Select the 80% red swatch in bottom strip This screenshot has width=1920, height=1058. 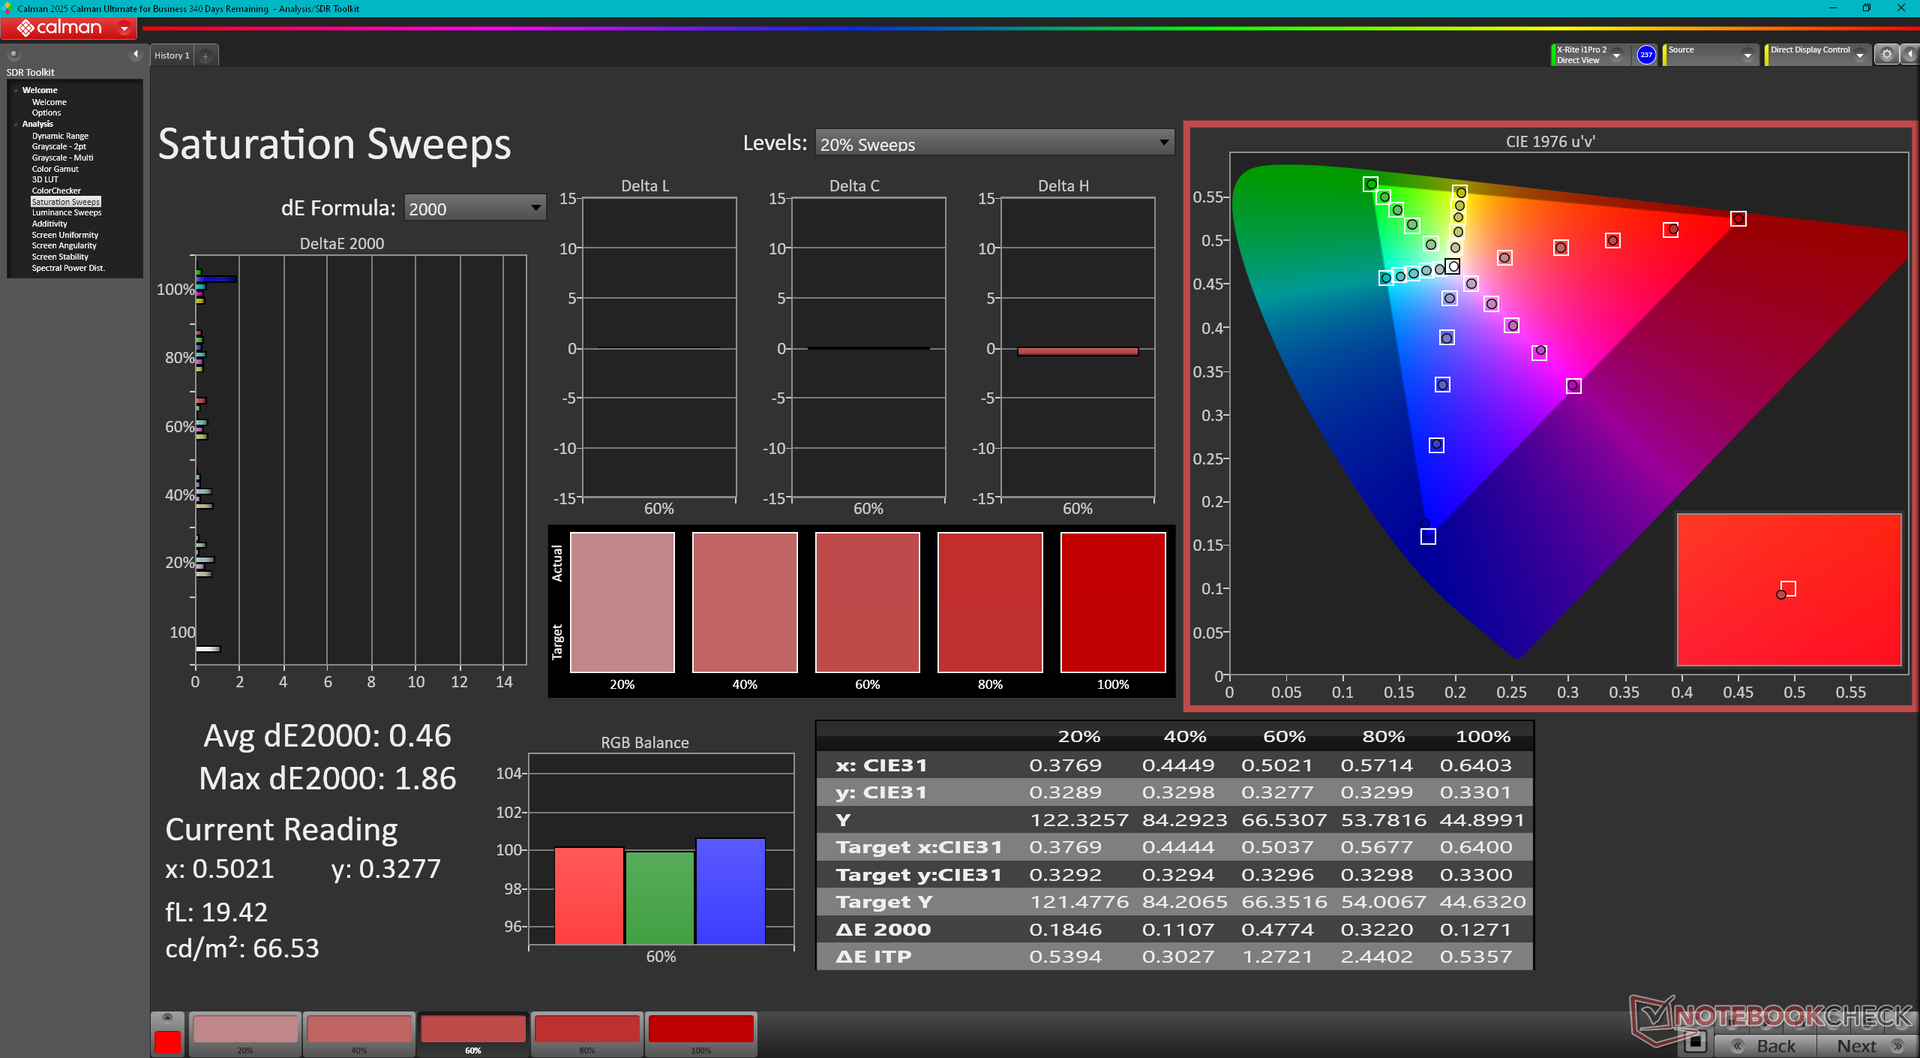(587, 1030)
